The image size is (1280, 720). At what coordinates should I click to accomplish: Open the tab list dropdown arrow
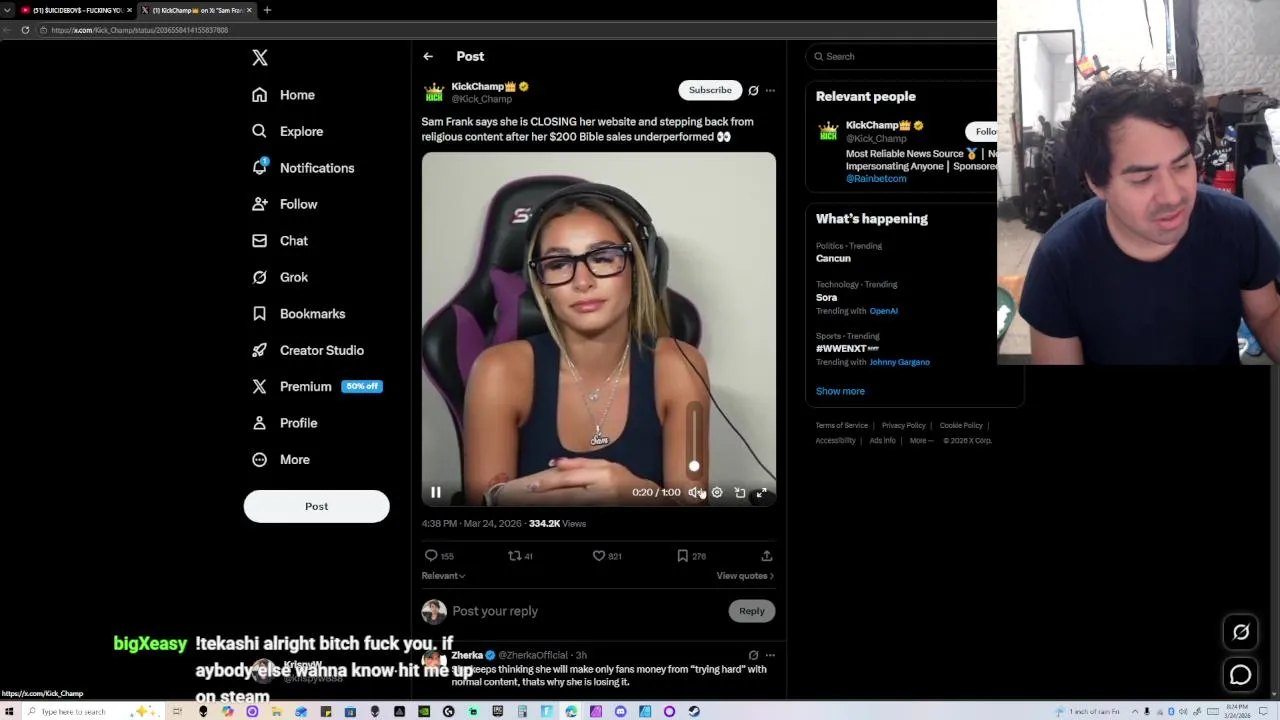pyautogui.click(x=8, y=10)
